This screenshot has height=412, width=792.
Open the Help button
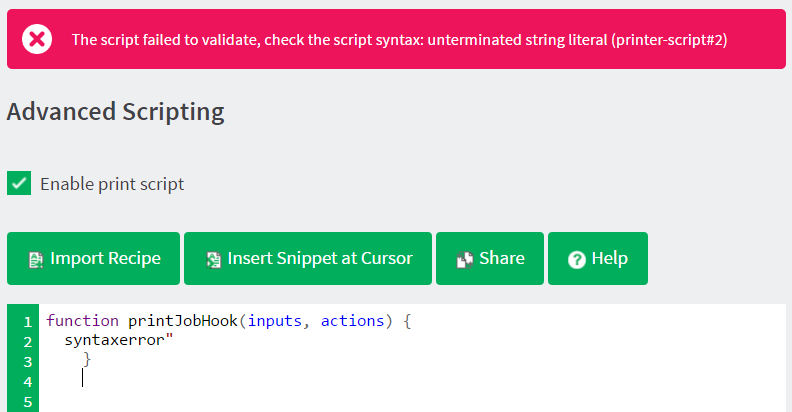tap(598, 259)
